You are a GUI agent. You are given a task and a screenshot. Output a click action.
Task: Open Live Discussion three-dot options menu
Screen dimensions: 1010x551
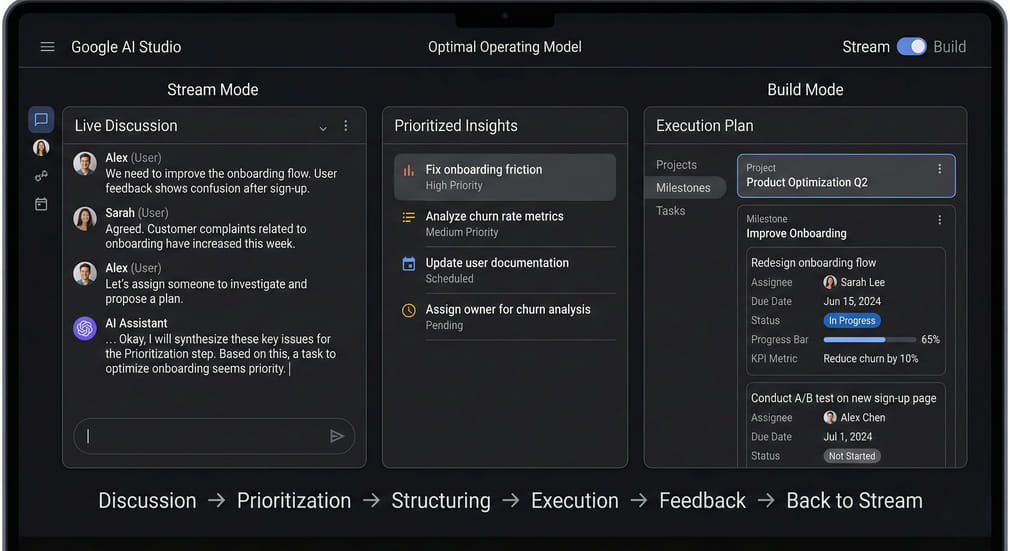point(346,126)
